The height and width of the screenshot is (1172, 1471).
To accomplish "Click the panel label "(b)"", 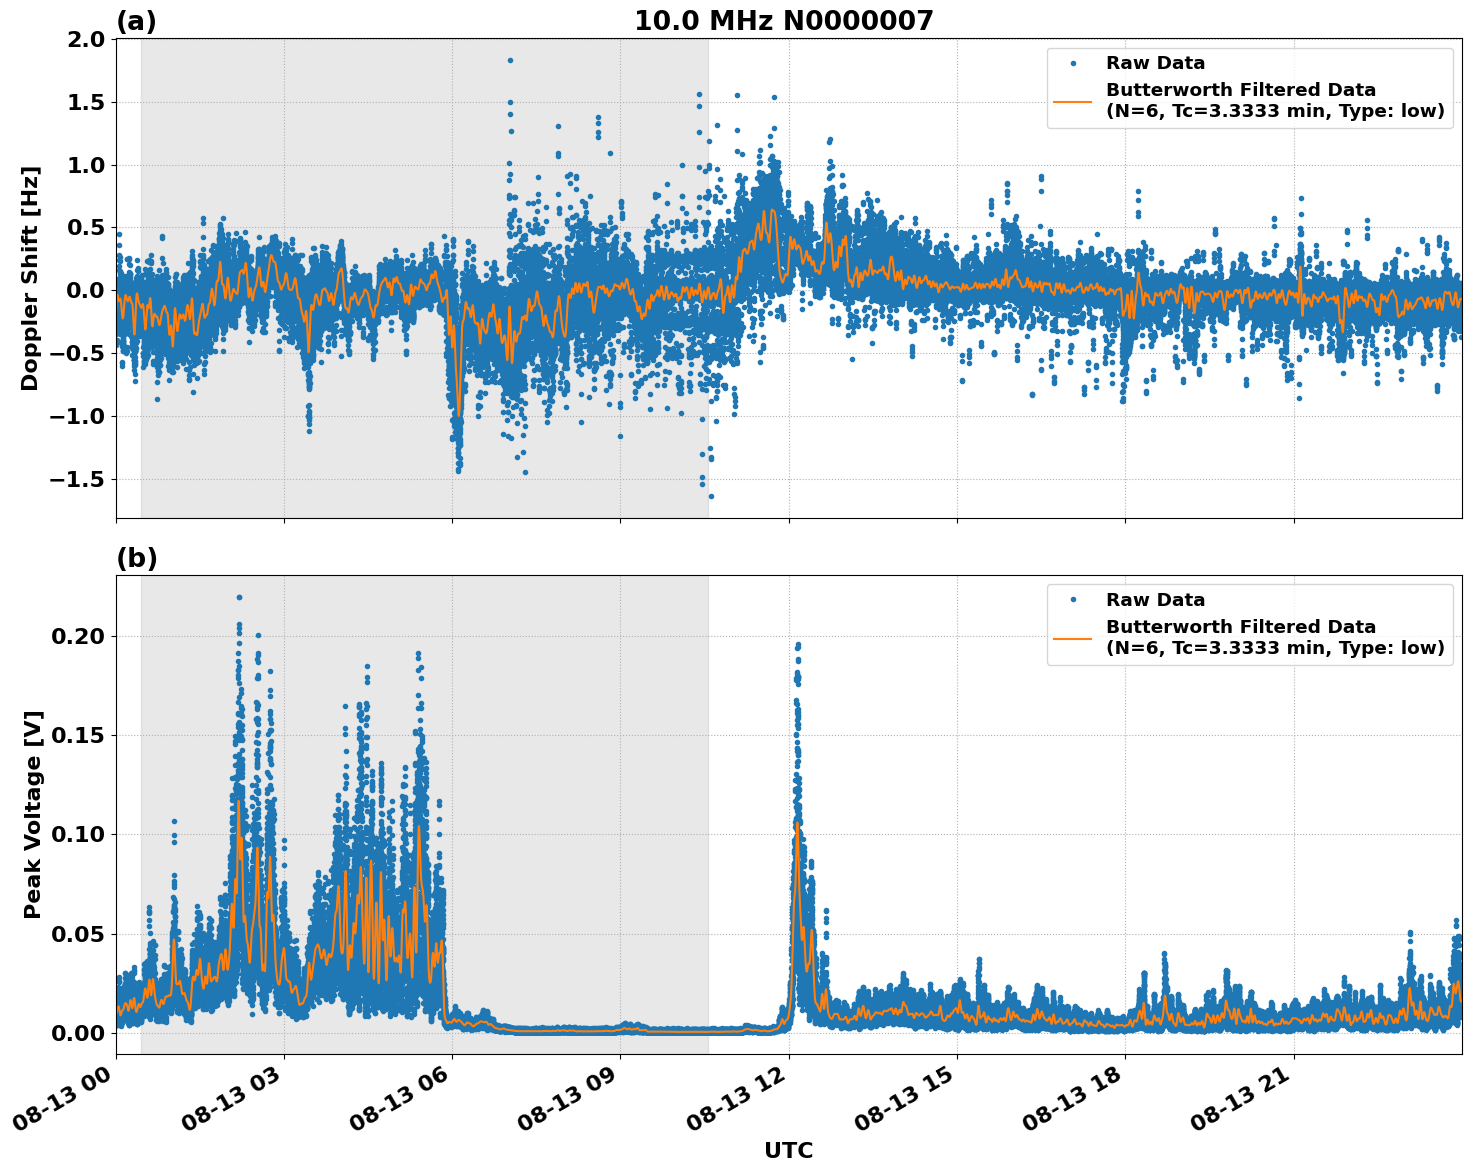I will pyautogui.click(x=137, y=557).
